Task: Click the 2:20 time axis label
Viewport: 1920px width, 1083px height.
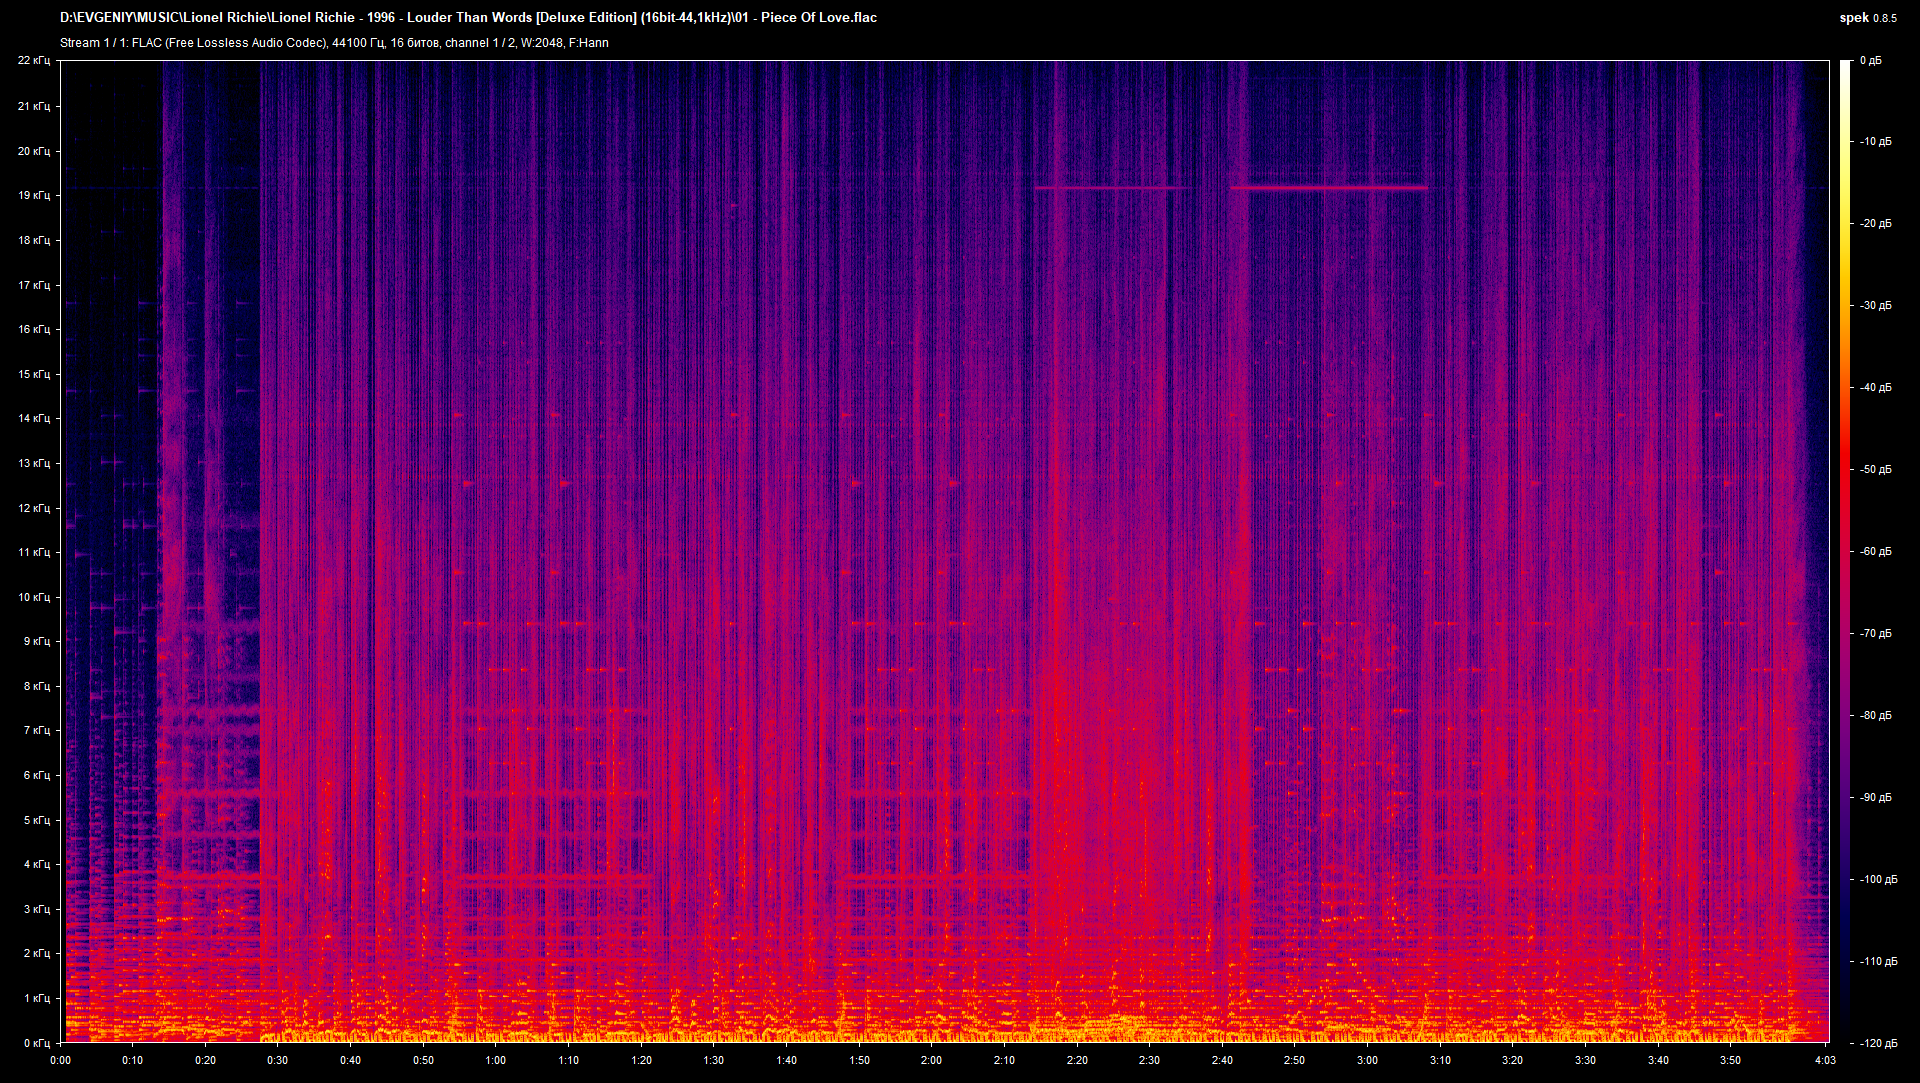Action: point(1077,1060)
